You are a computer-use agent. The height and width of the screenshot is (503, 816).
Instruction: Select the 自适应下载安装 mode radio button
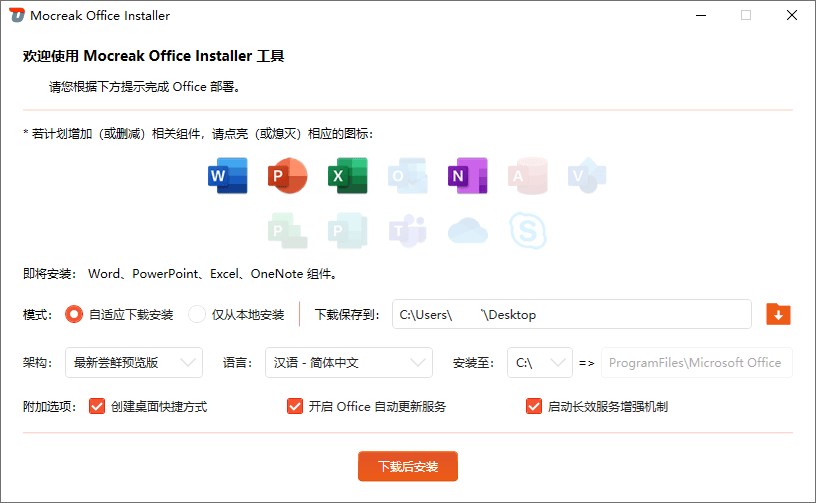click(x=74, y=314)
